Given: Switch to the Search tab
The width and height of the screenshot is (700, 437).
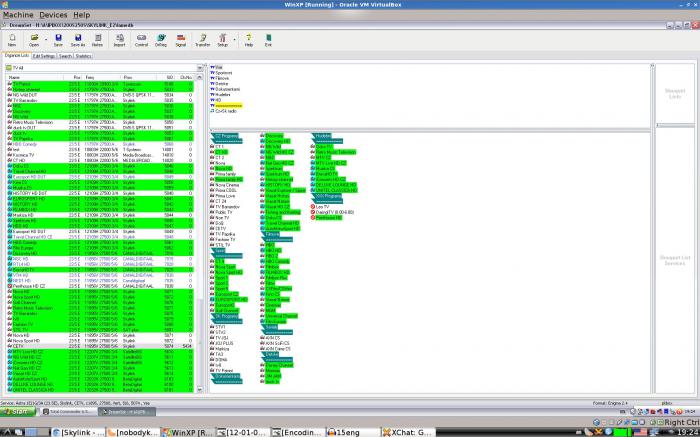Looking at the screenshot, I should 65,56.
